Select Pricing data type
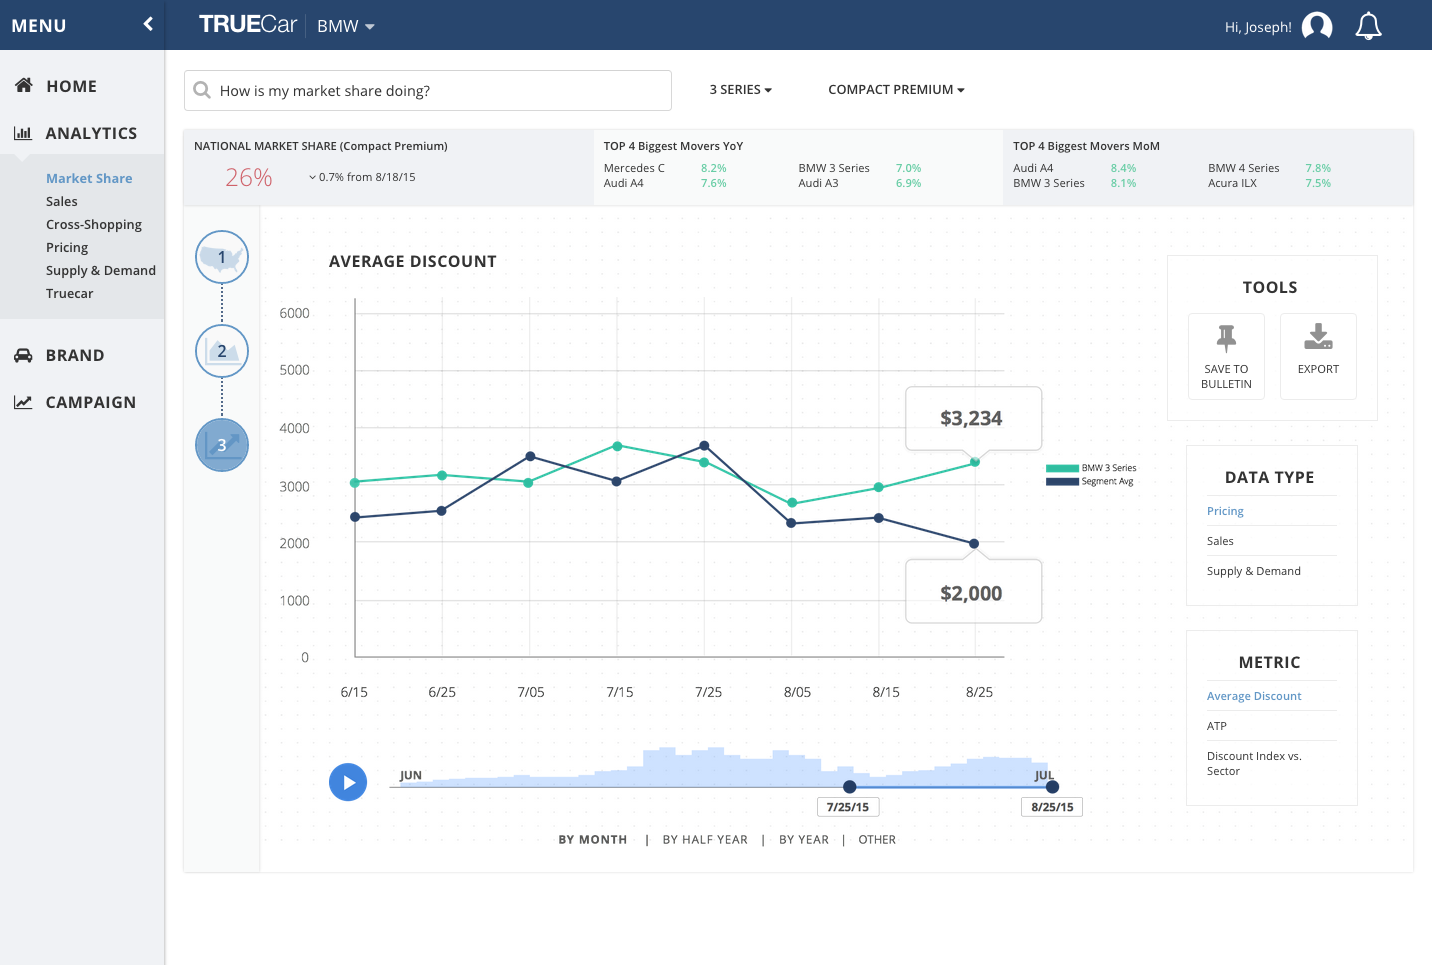The image size is (1432, 965). tap(1225, 511)
